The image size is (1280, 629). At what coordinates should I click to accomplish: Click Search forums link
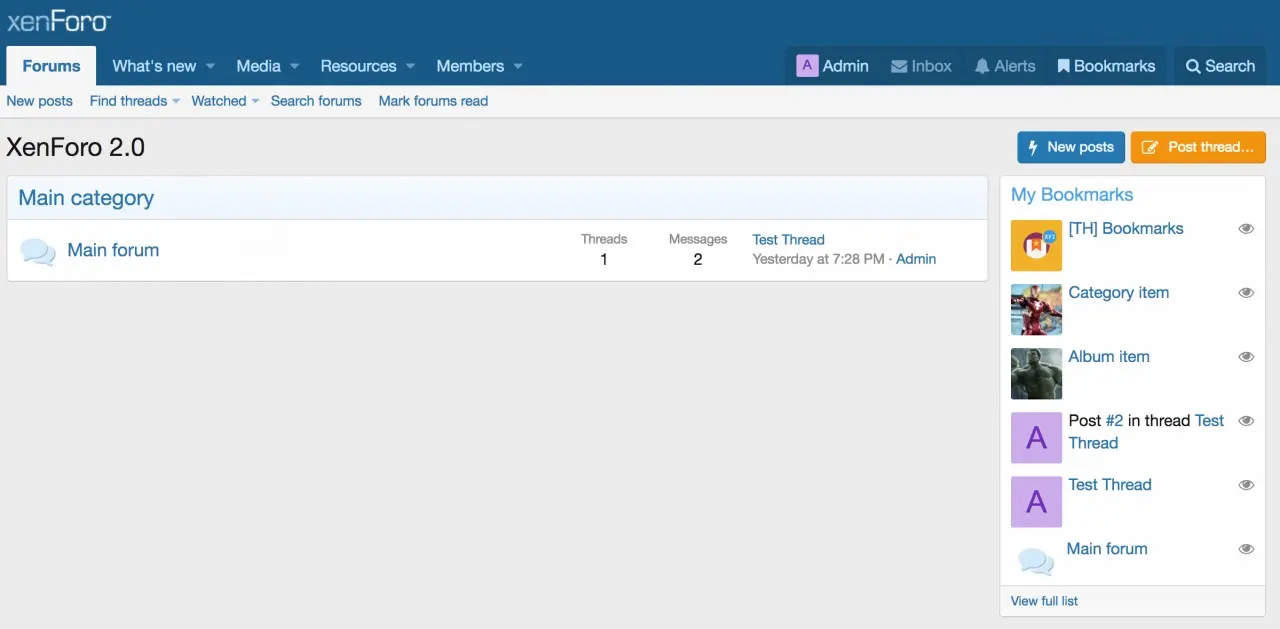click(x=316, y=101)
